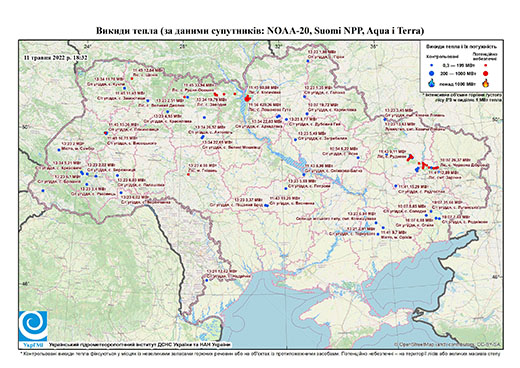This screenshot has height=368, width=520.
Task: Select the blue marker below 13:23 3,45 MW label
Action: 385,119
